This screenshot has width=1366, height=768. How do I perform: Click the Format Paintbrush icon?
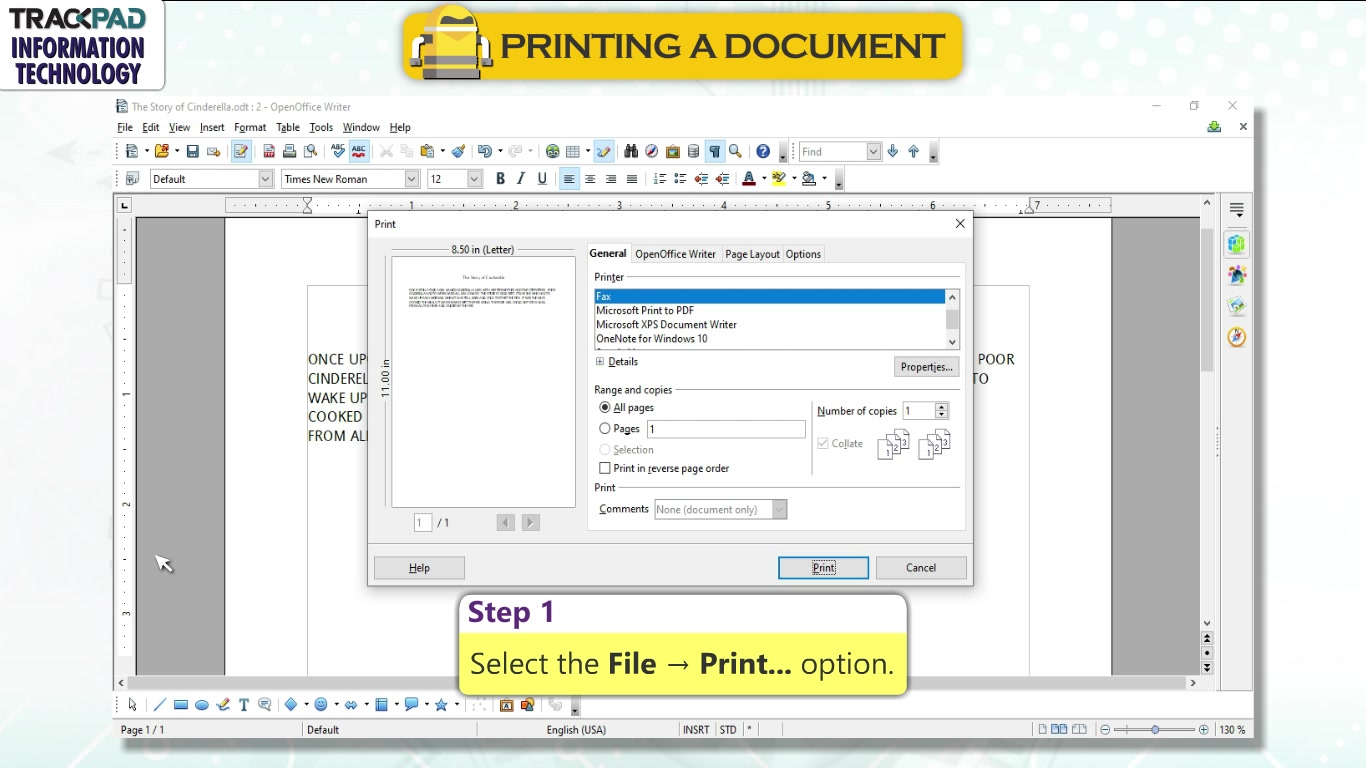(458, 152)
